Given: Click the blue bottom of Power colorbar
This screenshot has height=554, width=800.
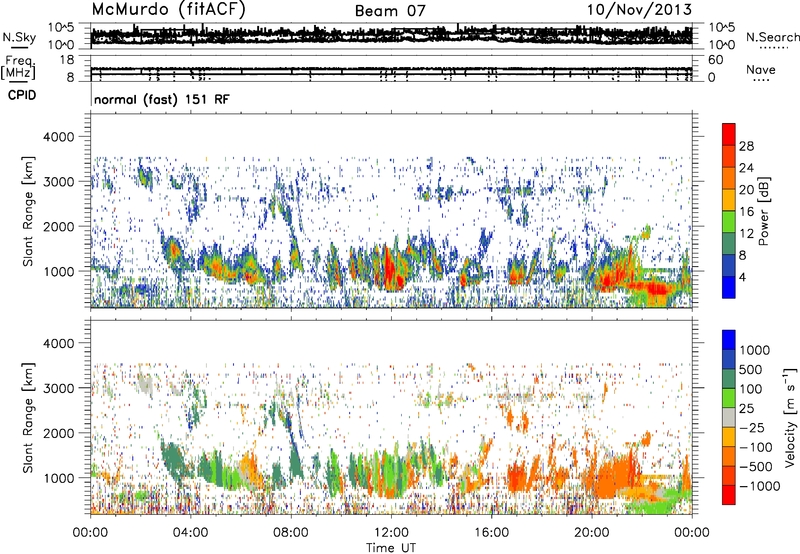Looking at the screenshot, I should coord(729,289).
